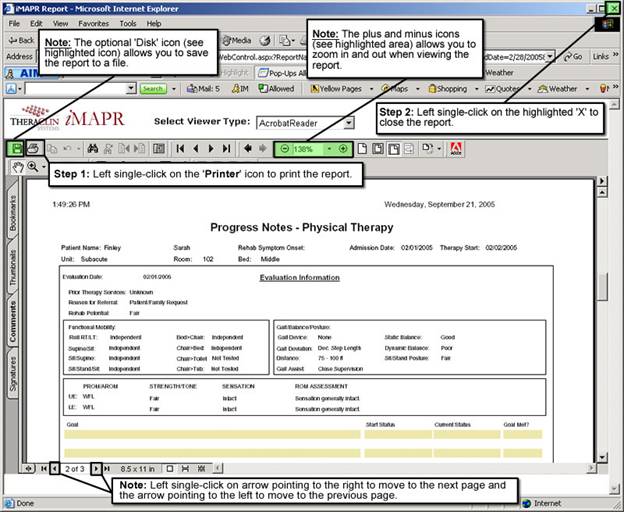Expand the zoom percentage dropdown arrow
624x512 pixels.
tap(328, 148)
